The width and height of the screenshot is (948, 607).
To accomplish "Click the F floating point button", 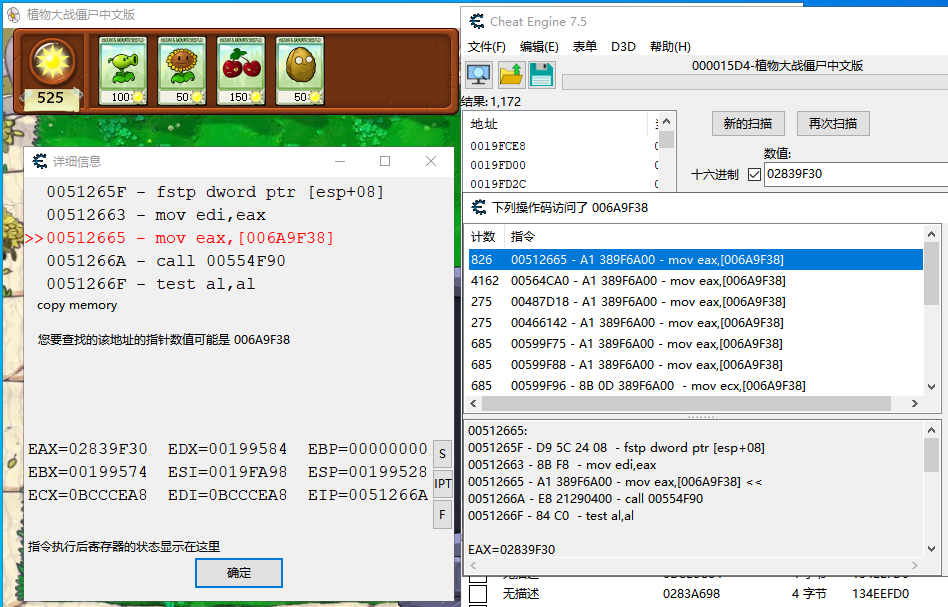I will [x=443, y=514].
